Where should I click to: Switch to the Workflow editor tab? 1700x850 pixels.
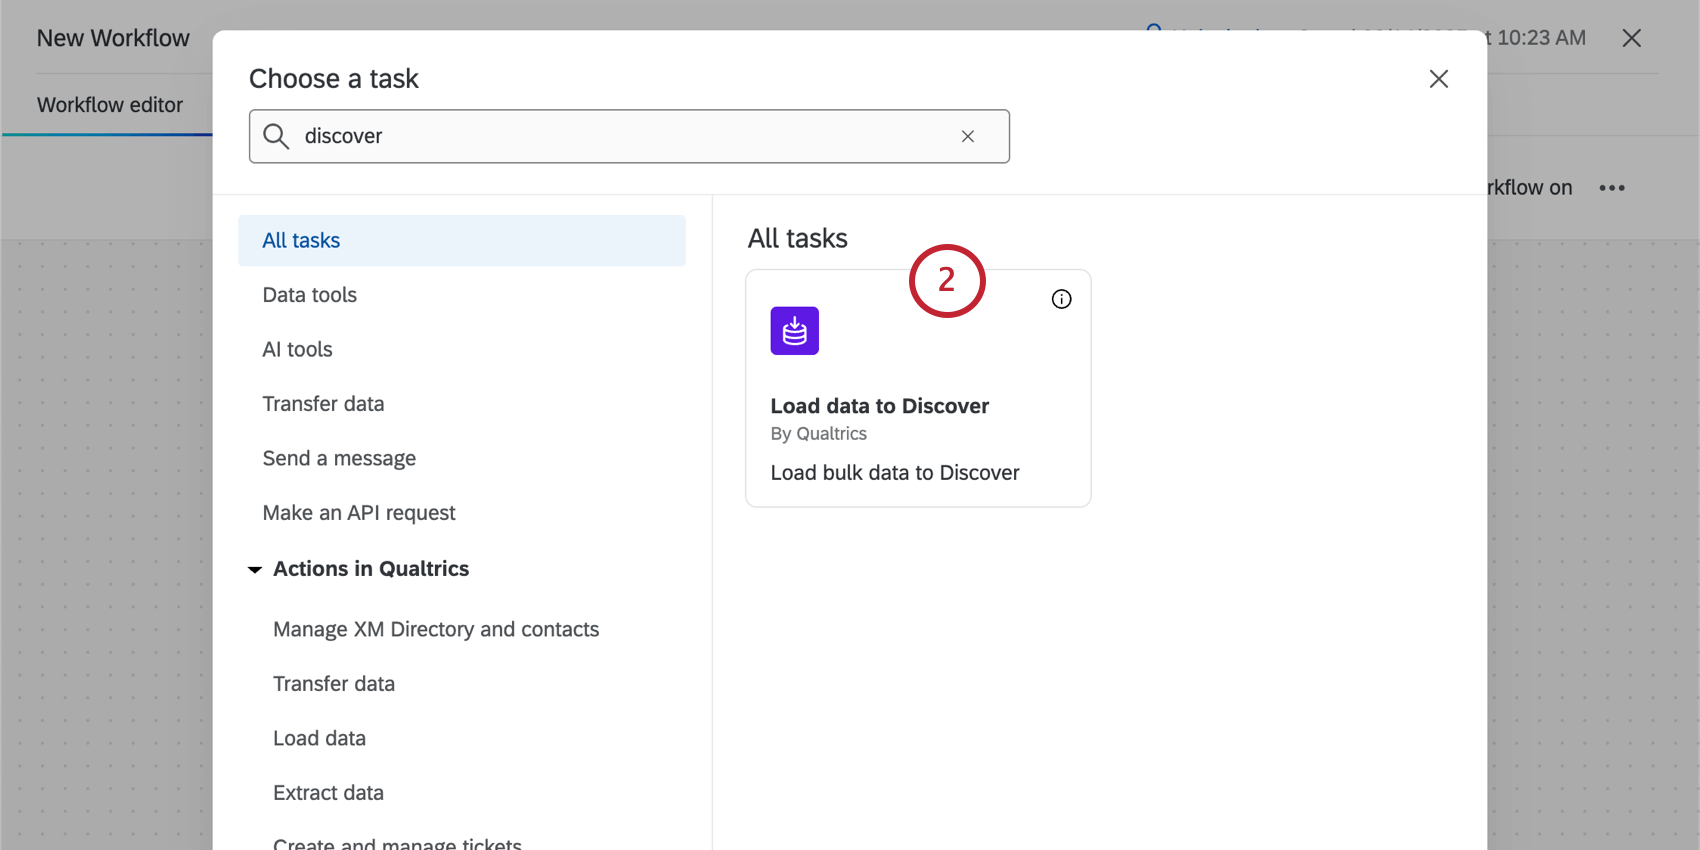[110, 105]
